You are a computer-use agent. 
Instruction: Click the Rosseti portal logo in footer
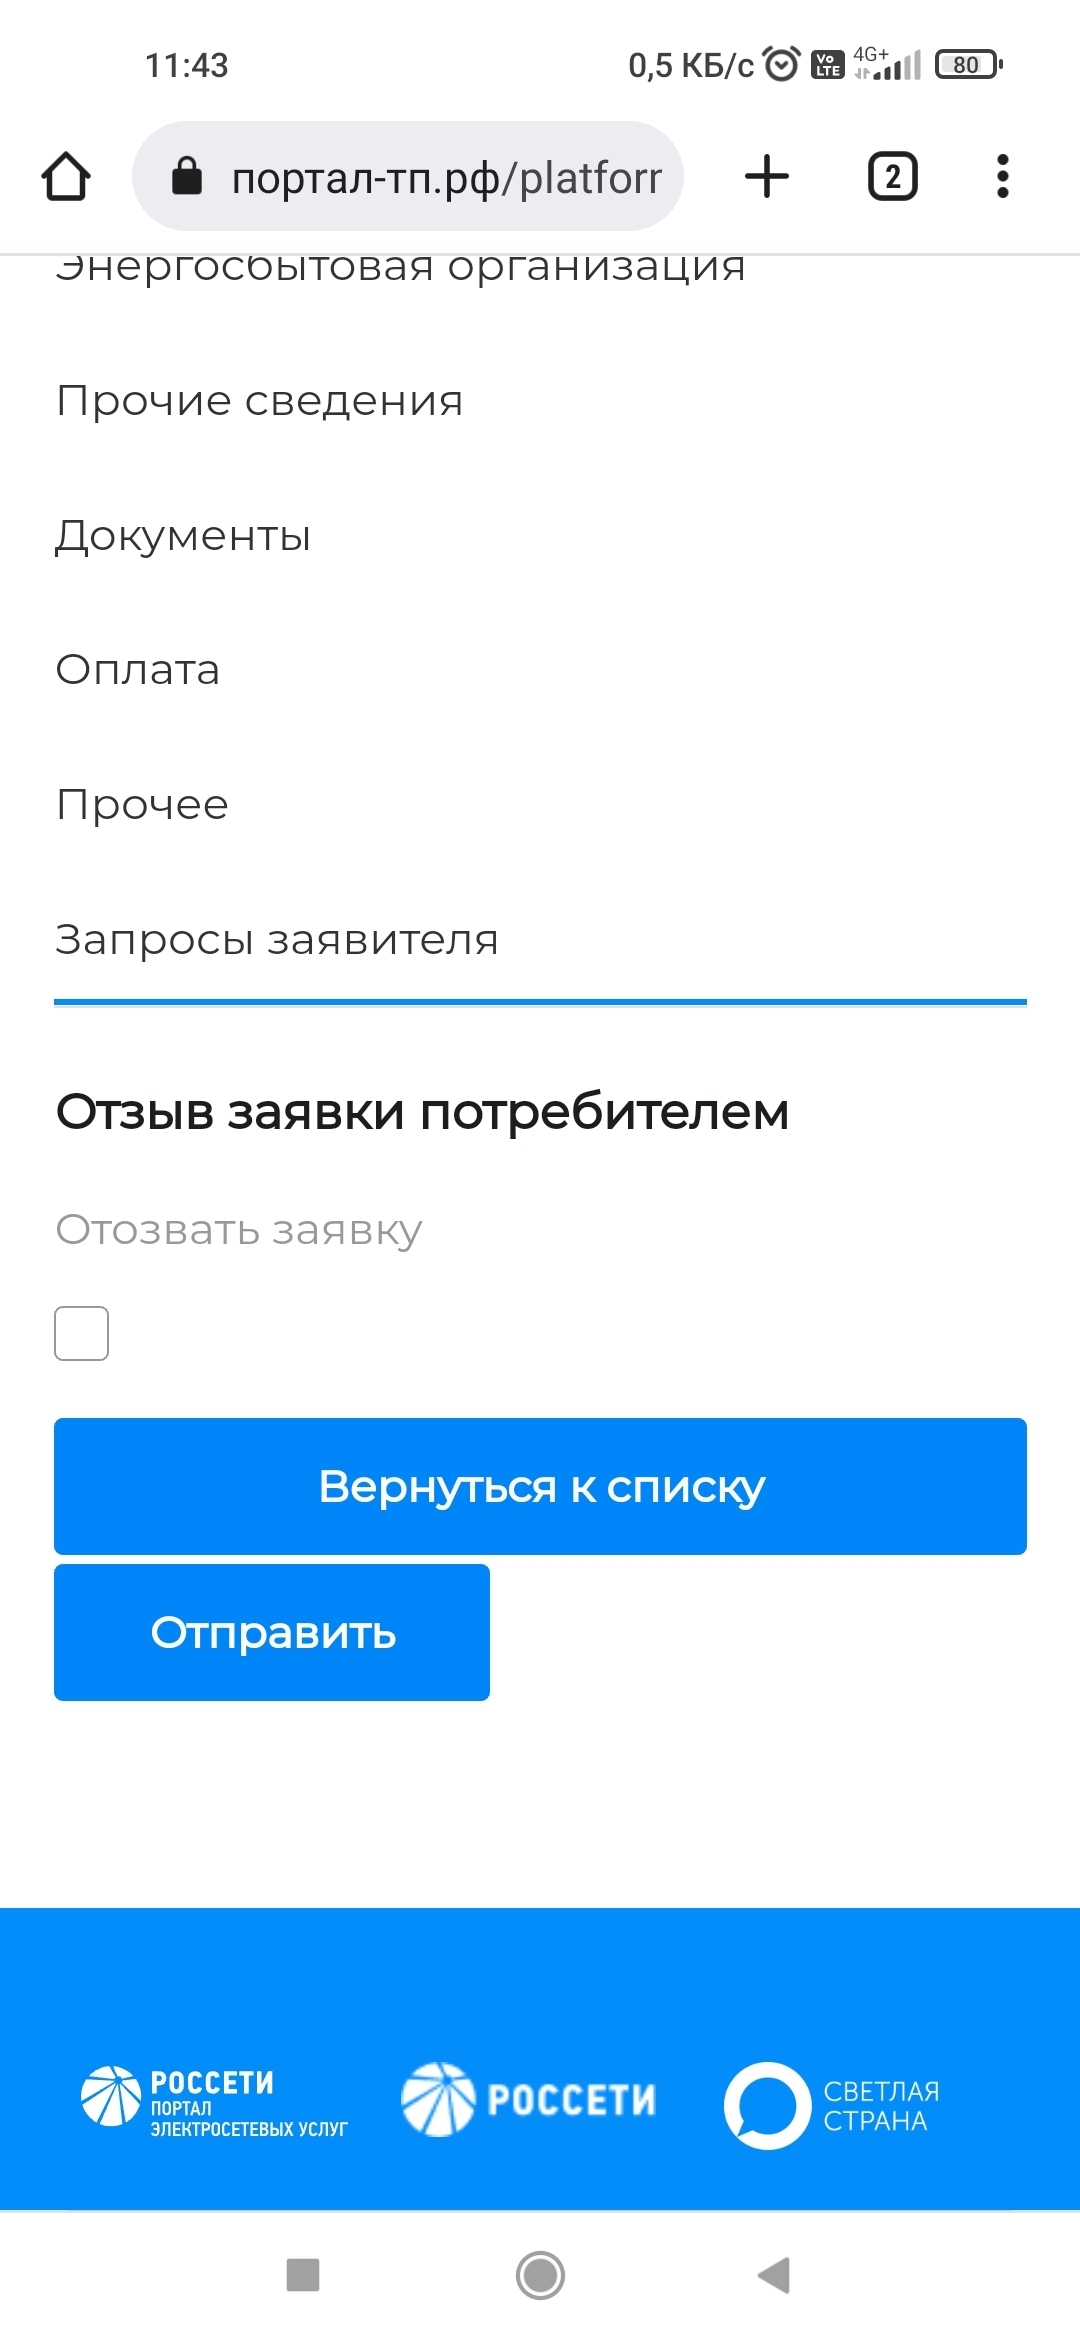(214, 2100)
